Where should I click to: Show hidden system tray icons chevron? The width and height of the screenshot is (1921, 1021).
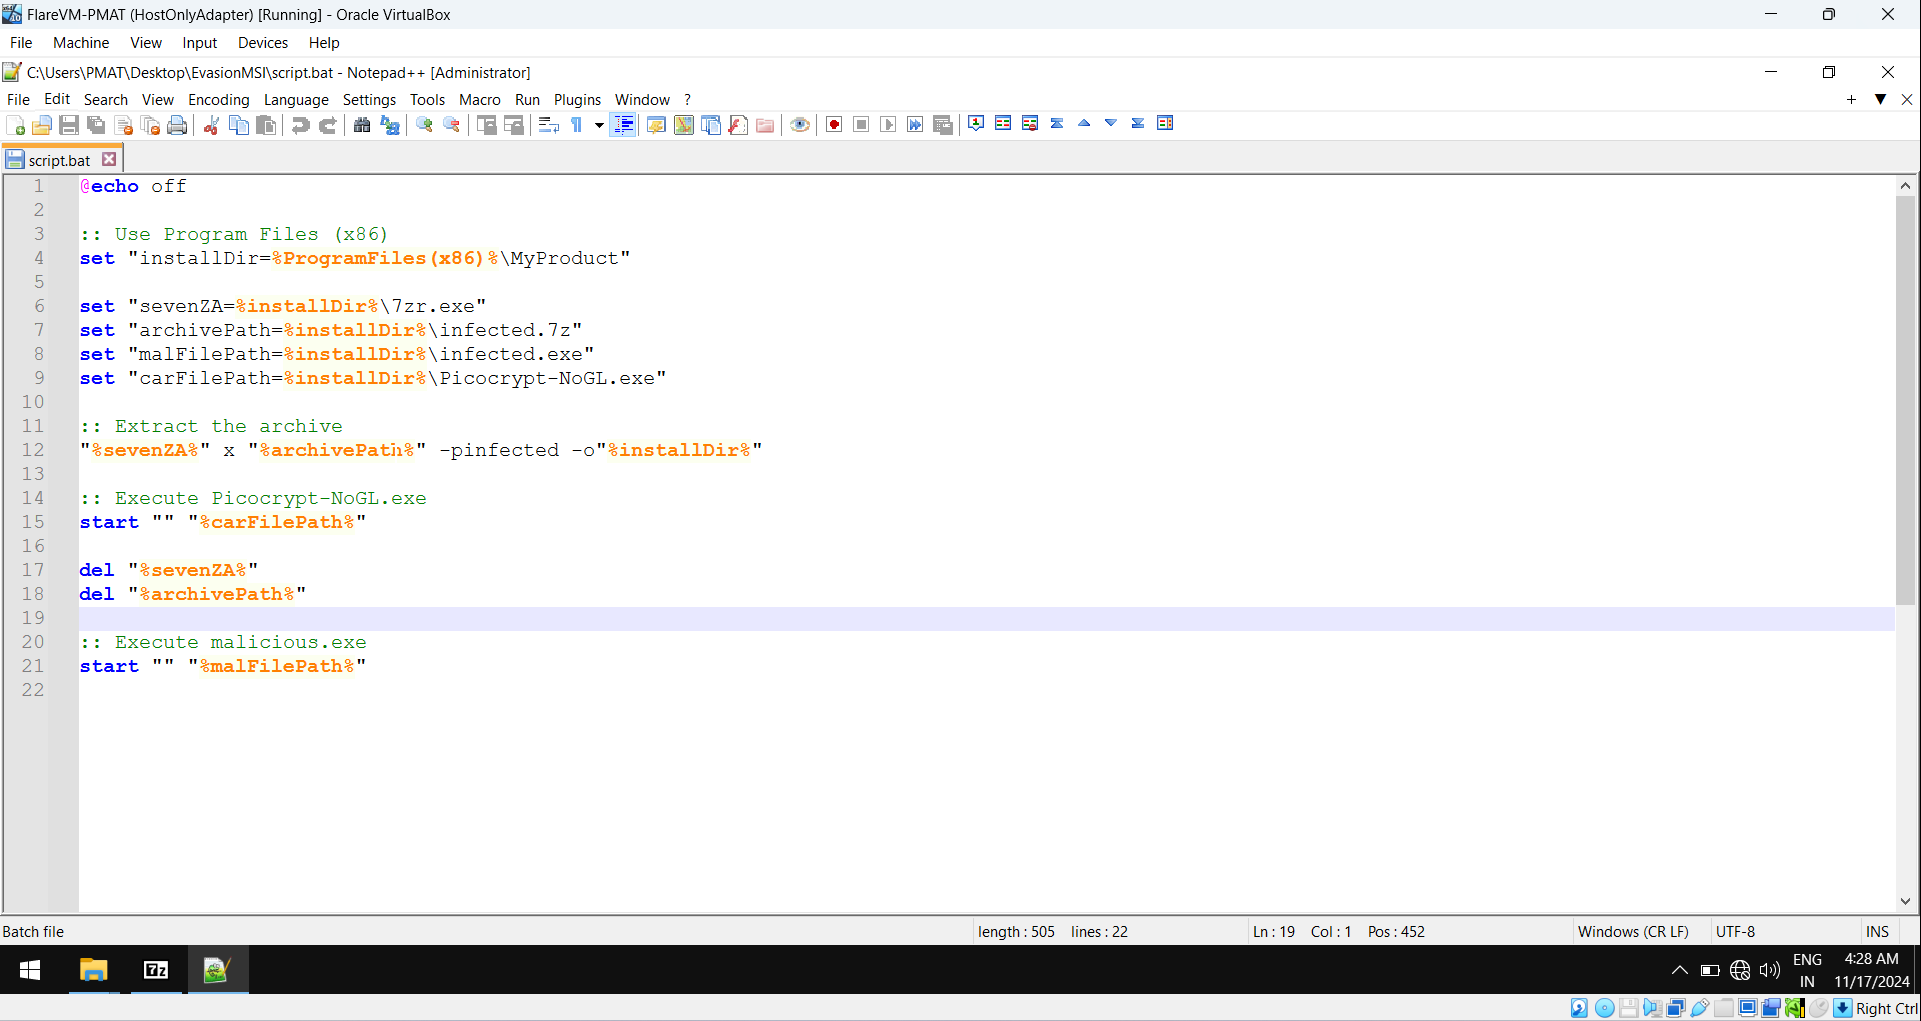(x=1680, y=970)
